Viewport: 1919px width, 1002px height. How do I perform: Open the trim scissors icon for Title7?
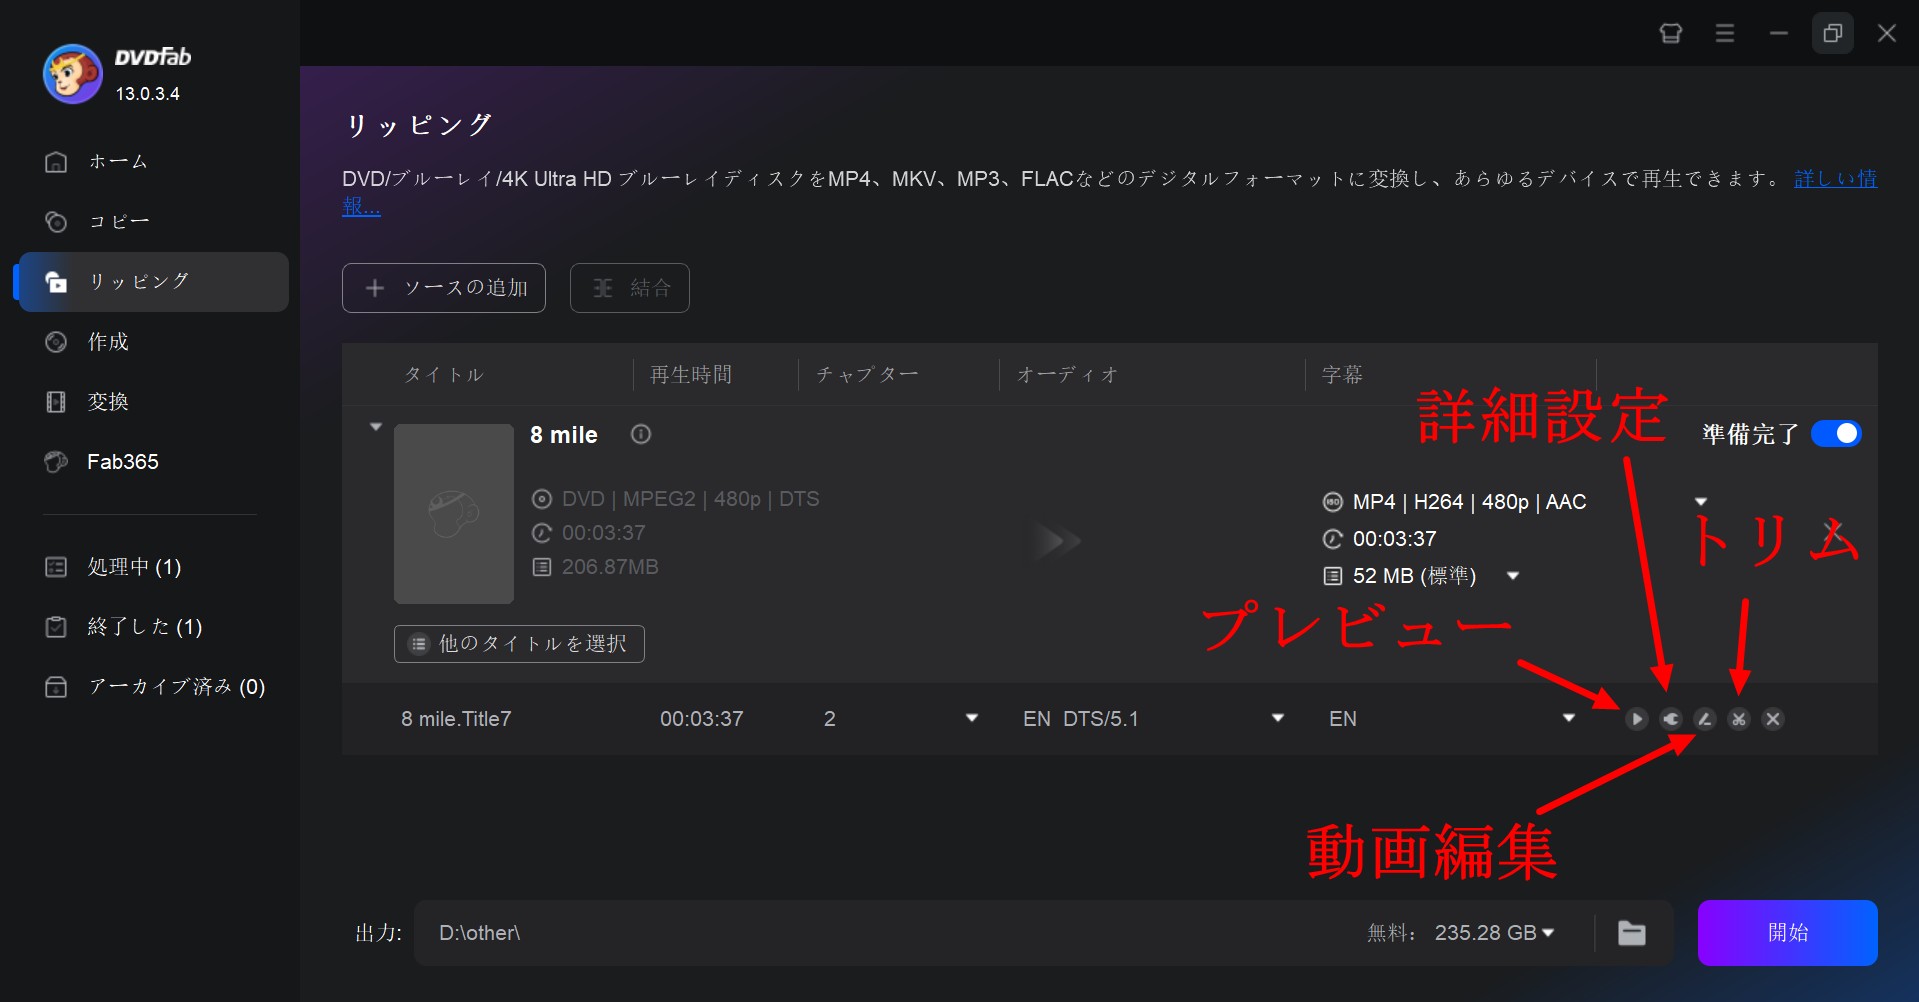click(1739, 719)
